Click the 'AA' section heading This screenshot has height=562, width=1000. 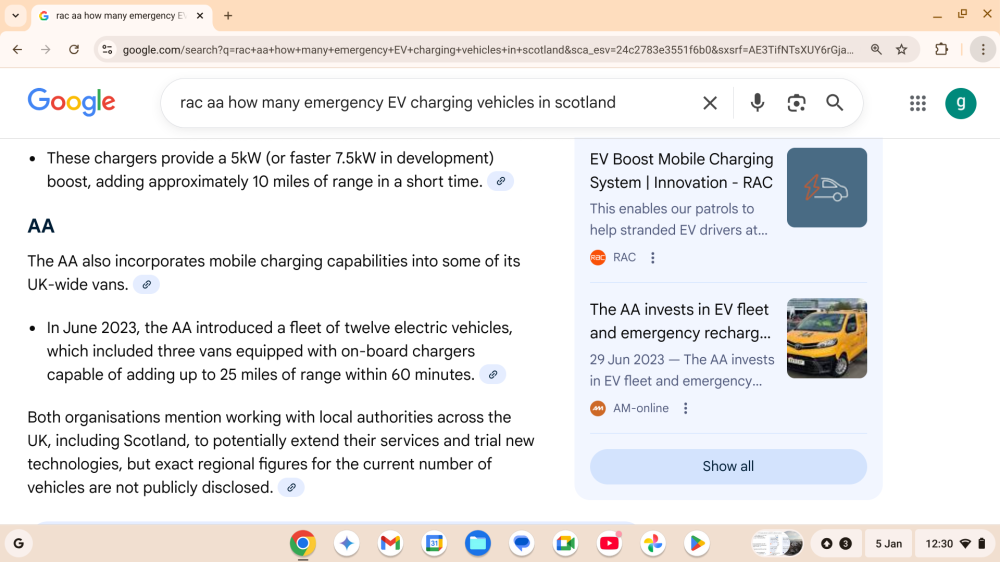pyautogui.click(x=41, y=226)
